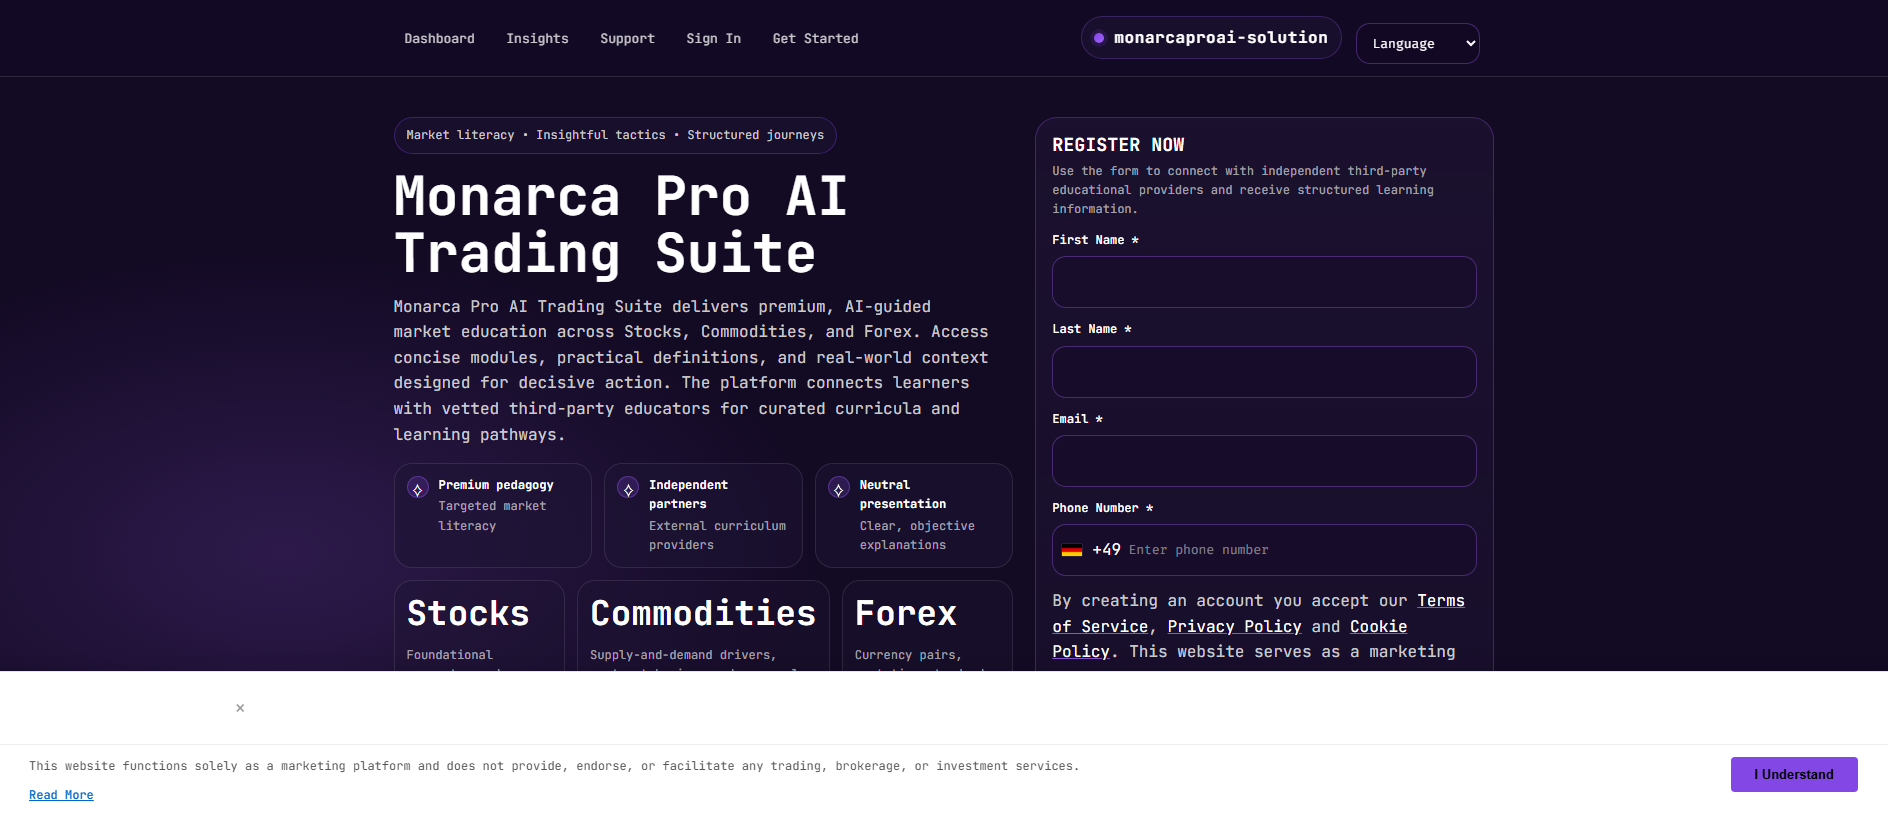Go to Insights in the navigation
This screenshot has width=1888, height=818.
point(537,39)
